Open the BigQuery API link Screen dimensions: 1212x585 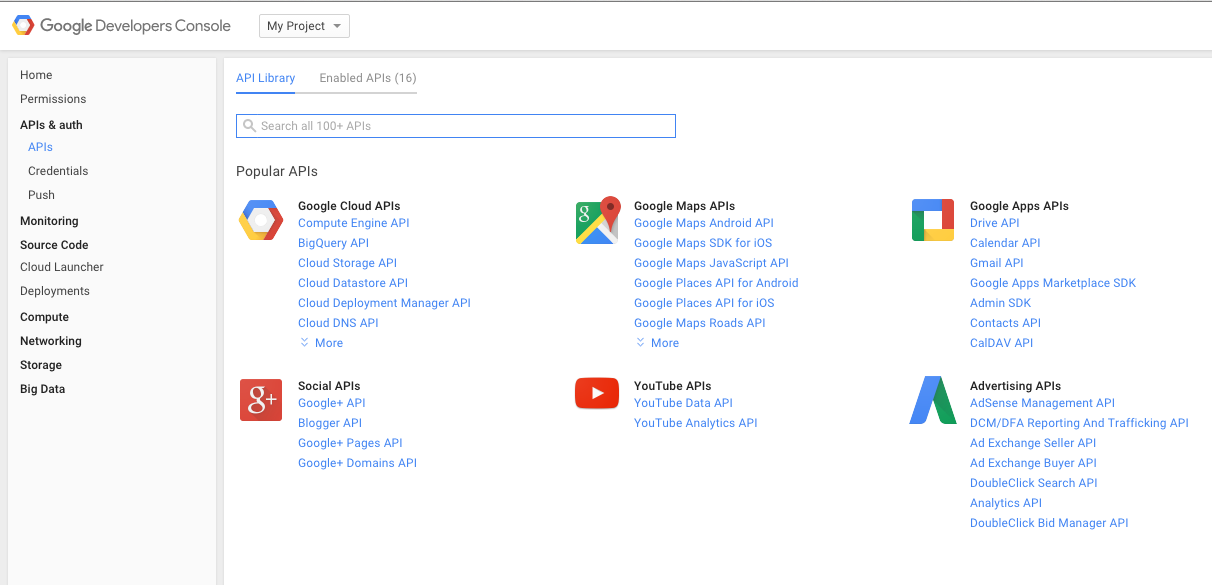tap(333, 243)
